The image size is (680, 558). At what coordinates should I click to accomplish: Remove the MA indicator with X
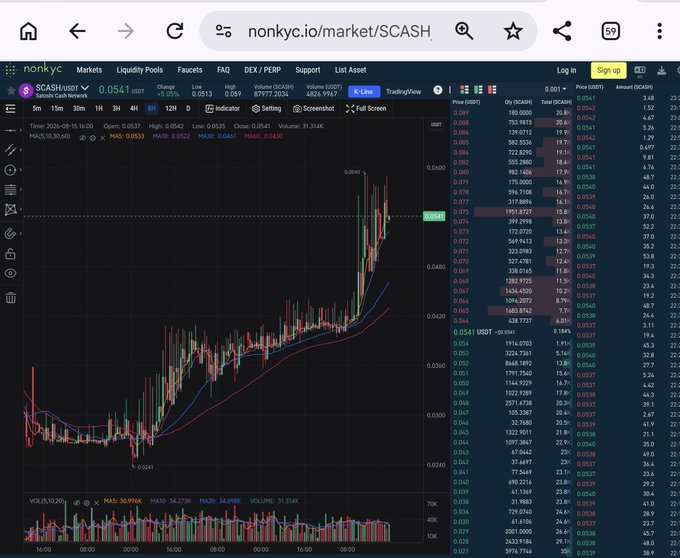coord(103,138)
